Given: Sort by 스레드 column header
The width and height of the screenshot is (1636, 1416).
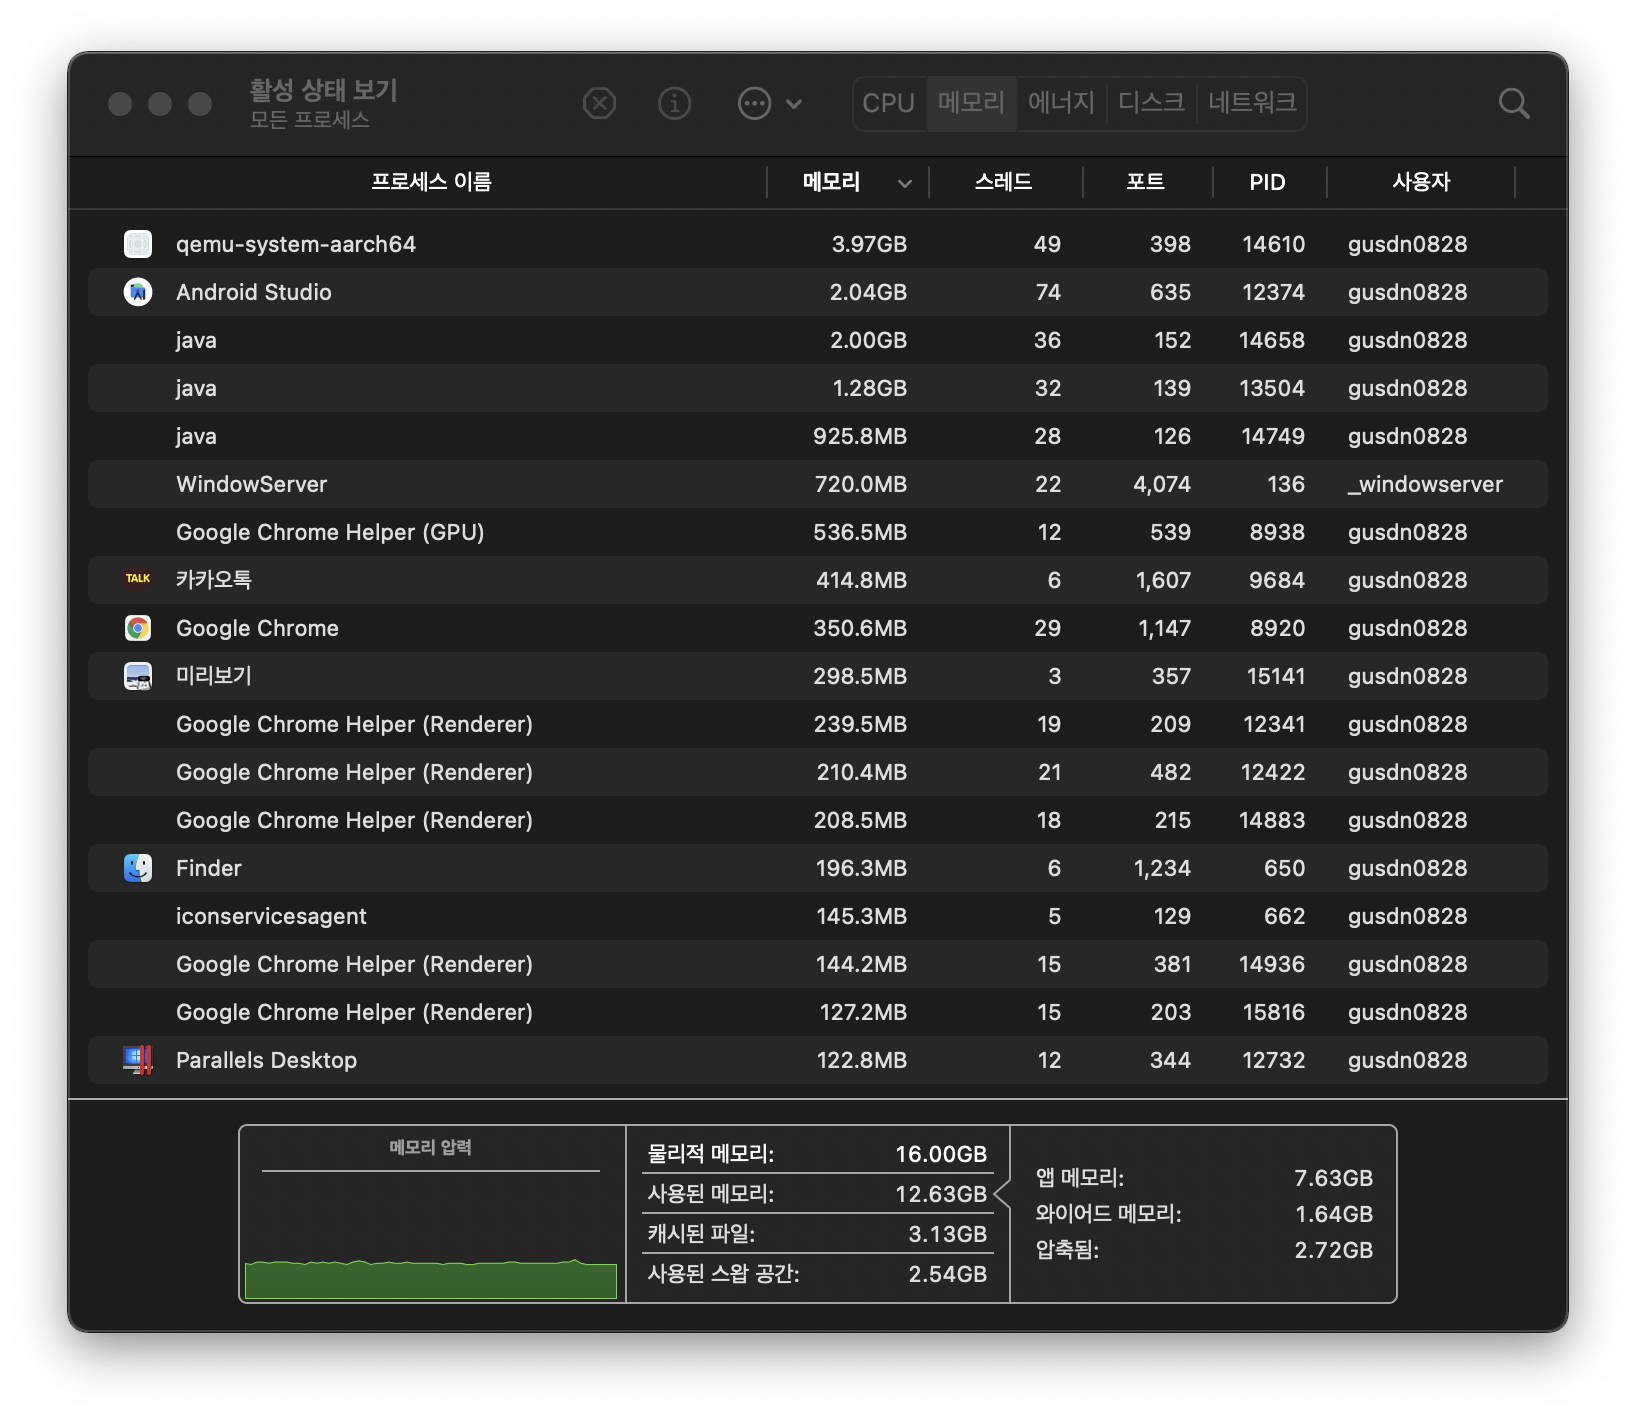Looking at the screenshot, I should 1003,182.
